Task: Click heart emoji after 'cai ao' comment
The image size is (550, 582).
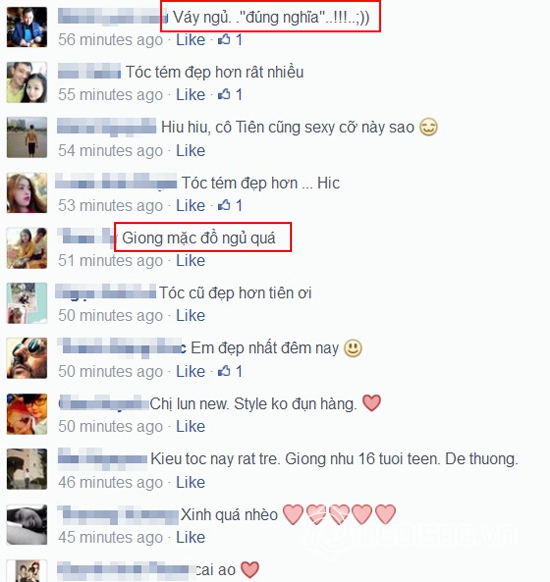Action: tap(250, 569)
